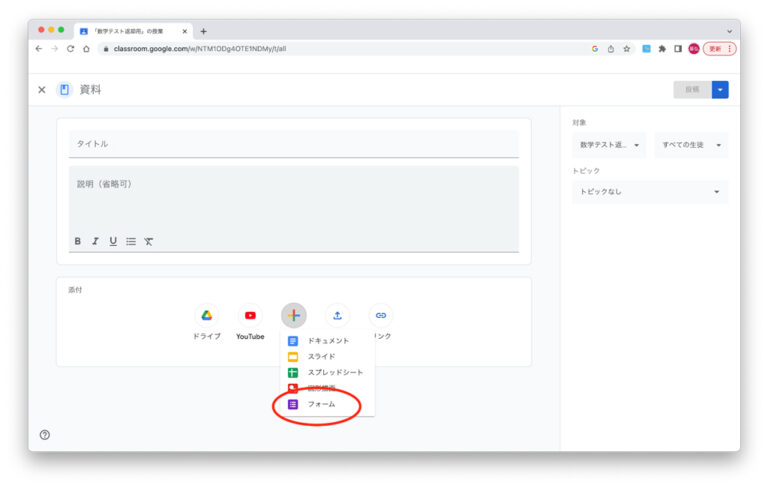Open Google Drive attachment picker

[x=206, y=315]
